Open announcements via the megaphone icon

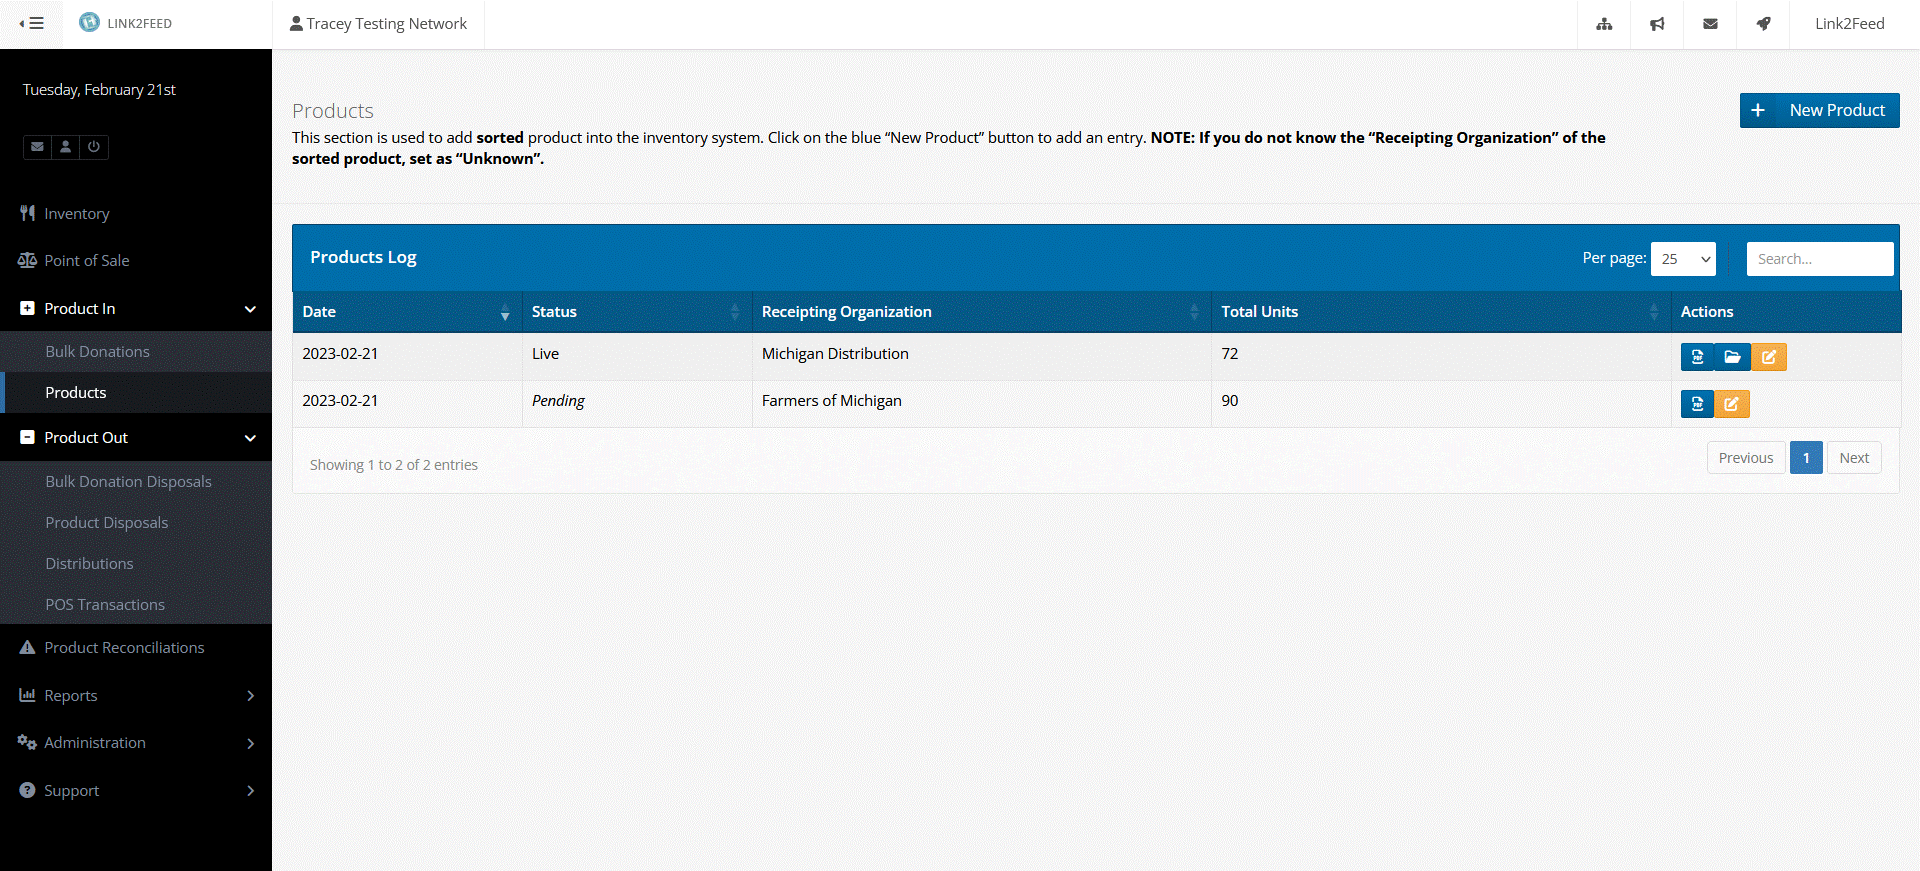point(1657,24)
